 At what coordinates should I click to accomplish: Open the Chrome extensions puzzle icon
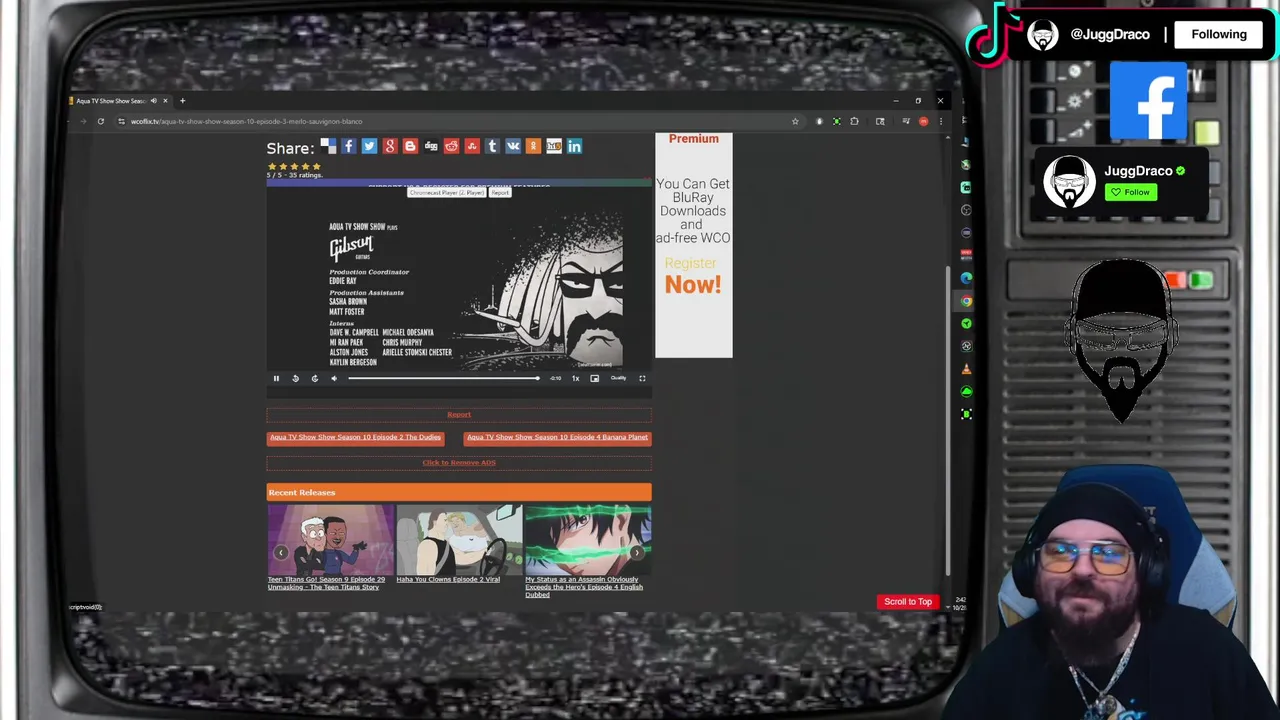[x=854, y=121]
